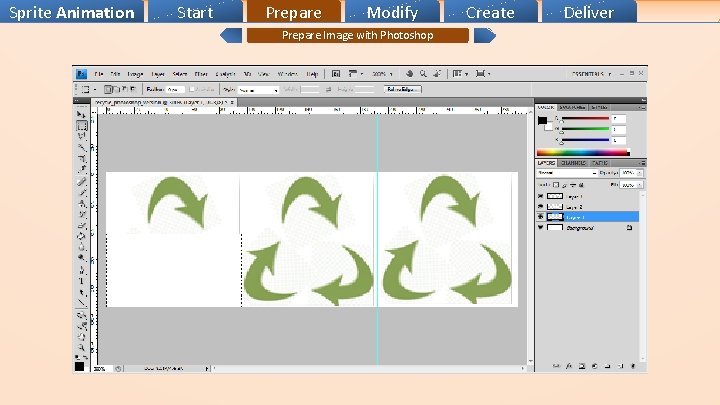The width and height of the screenshot is (720, 405).
Task: Open the tool preset picker arrow
Action: coord(95,90)
